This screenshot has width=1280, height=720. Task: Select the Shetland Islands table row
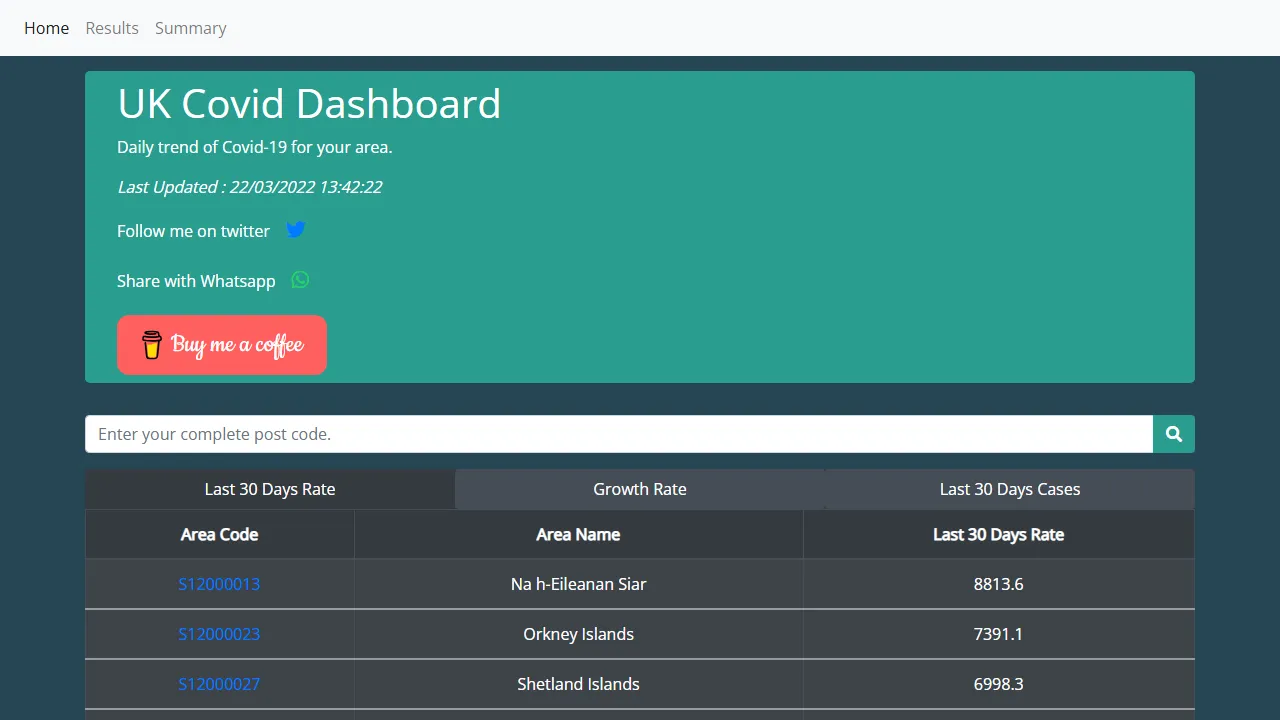(x=578, y=683)
